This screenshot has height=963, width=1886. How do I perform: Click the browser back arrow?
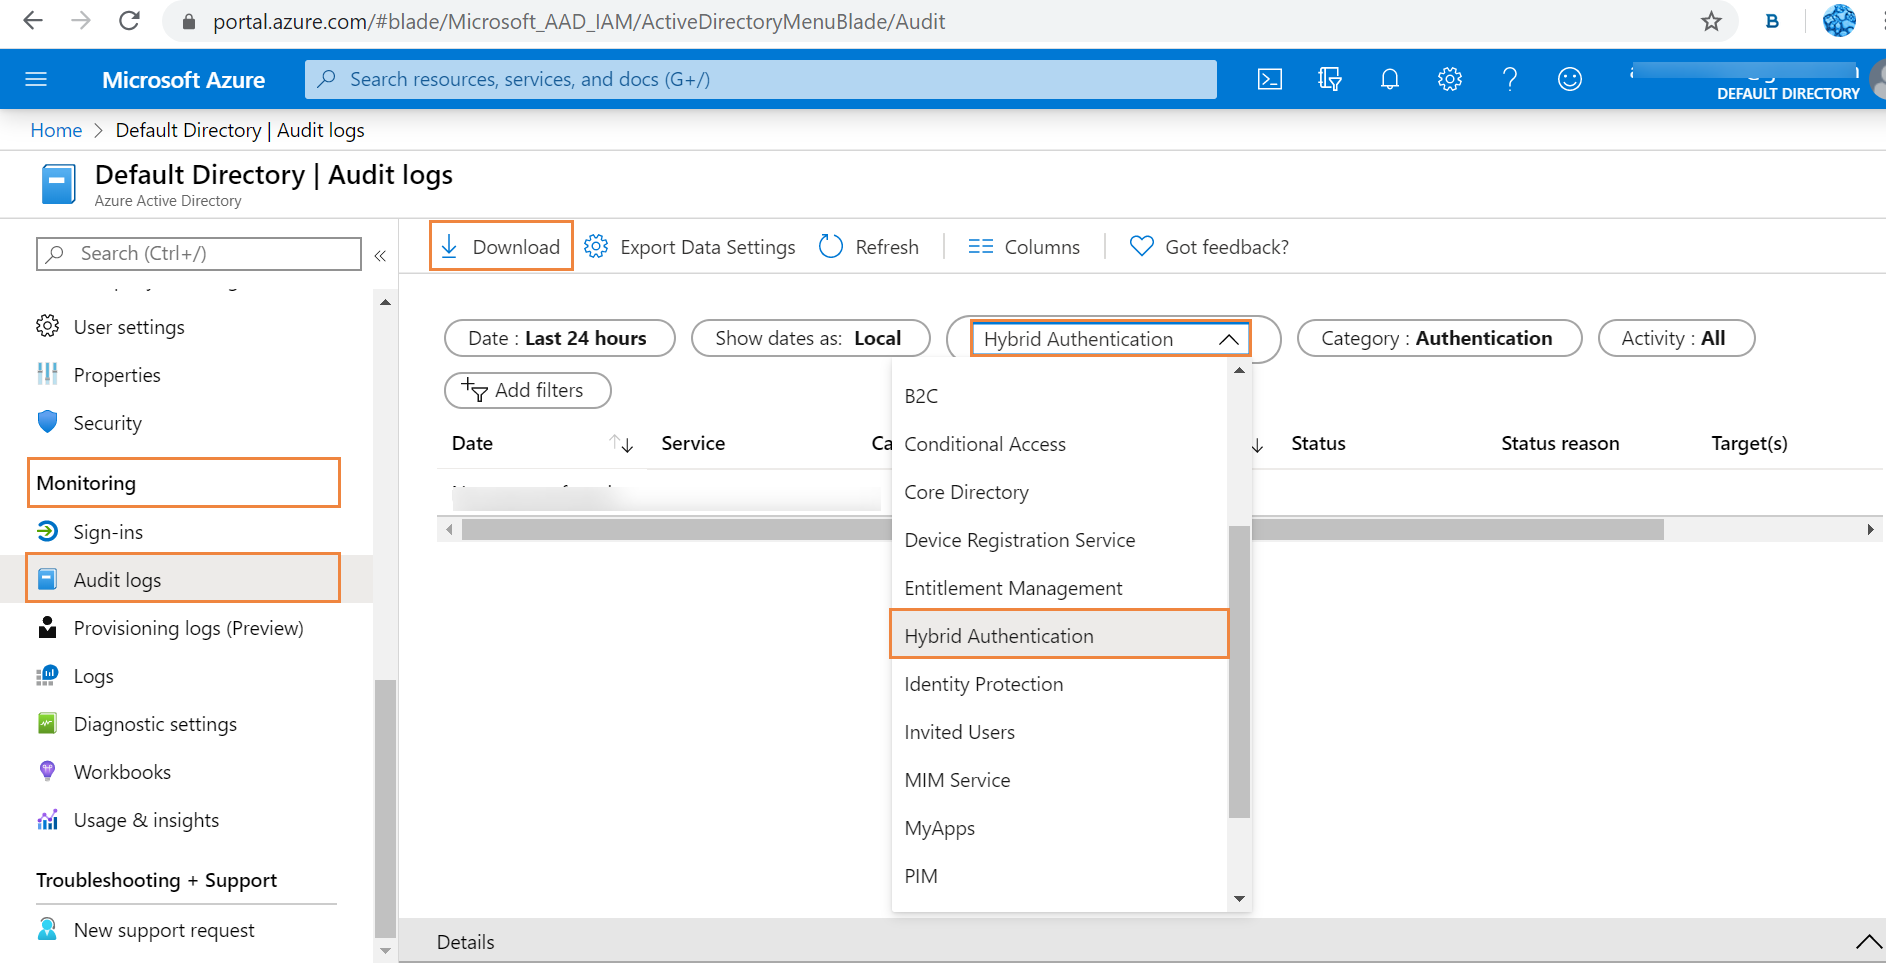(33, 21)
